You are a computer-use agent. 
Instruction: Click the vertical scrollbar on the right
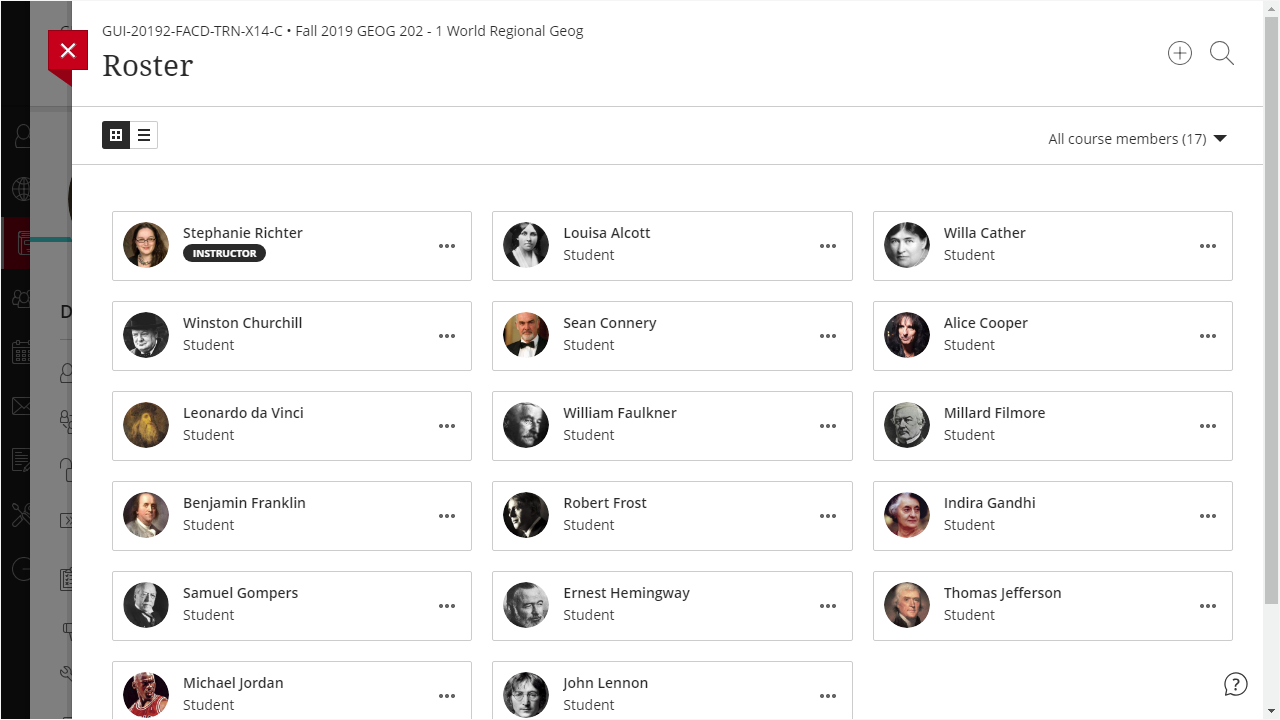[x=1271, y=300]
